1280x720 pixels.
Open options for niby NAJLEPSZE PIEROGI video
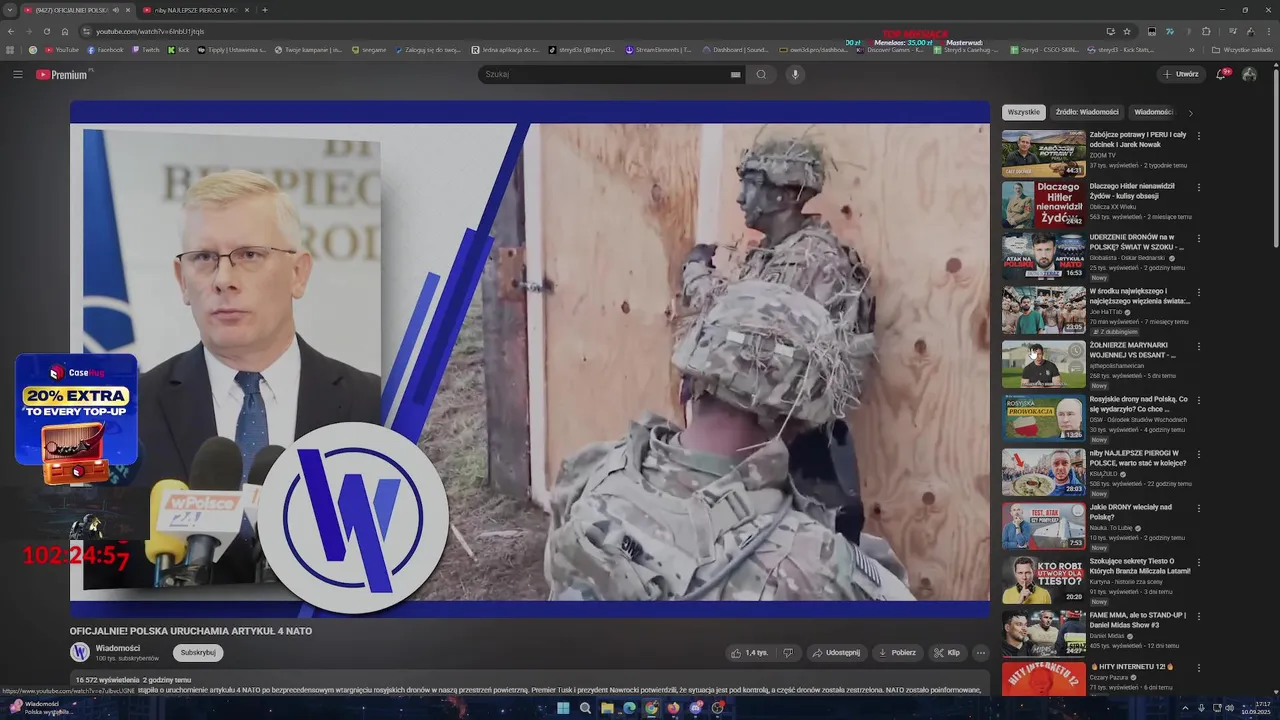tap(1198, 455)
